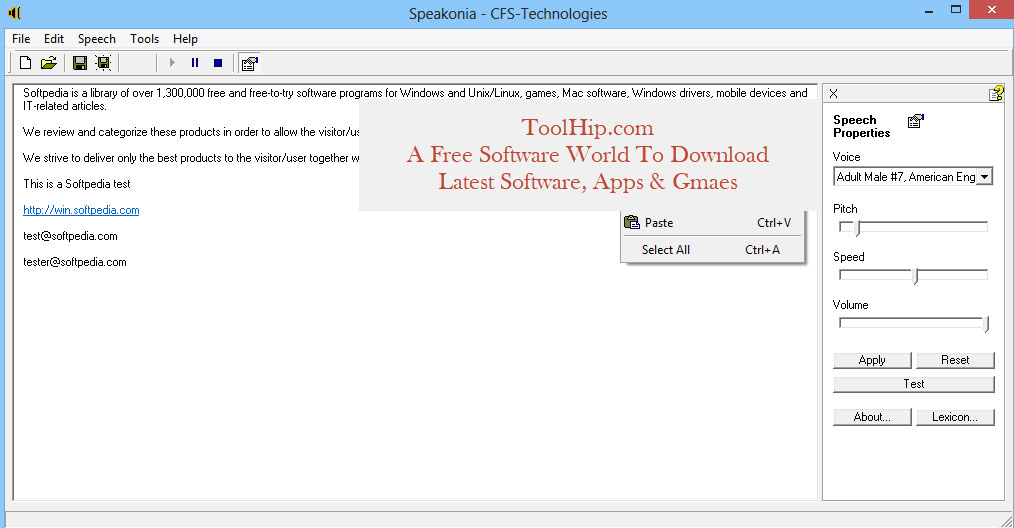Open the Lexicon editor
Image resolution: width=1014 pixels, height=528 pixels.
point(955,417)
